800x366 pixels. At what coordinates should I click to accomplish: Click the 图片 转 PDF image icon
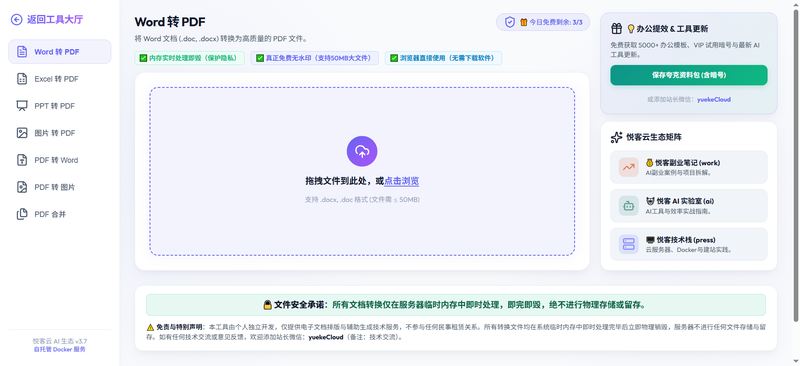tap(22, 133)
